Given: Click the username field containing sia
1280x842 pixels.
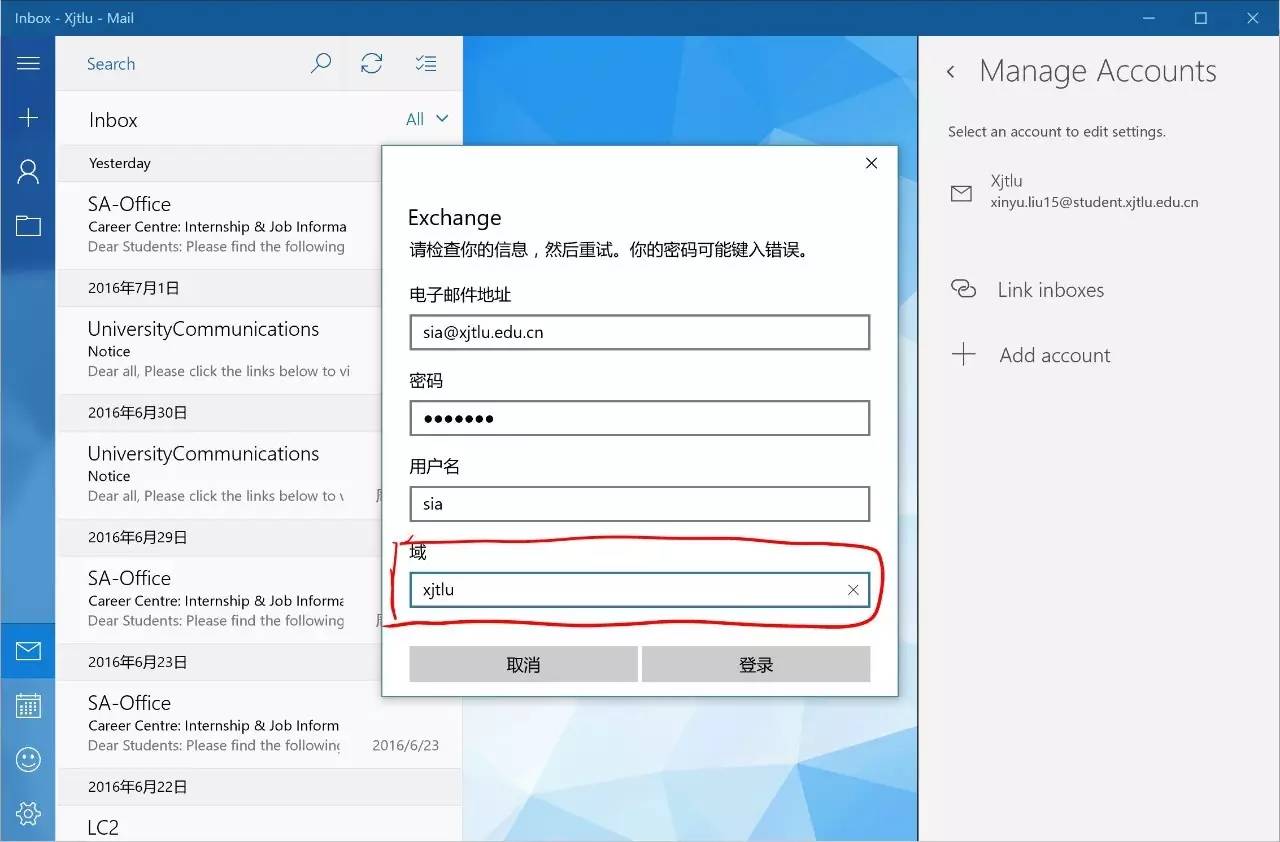Looking at the screenshot, I should (x=640, y=504).
